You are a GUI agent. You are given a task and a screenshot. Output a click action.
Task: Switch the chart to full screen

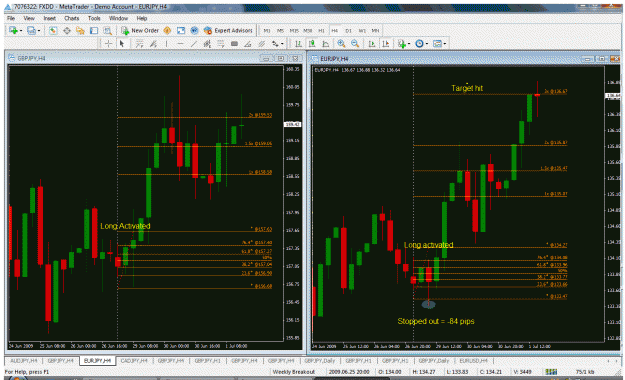point(181,31)
